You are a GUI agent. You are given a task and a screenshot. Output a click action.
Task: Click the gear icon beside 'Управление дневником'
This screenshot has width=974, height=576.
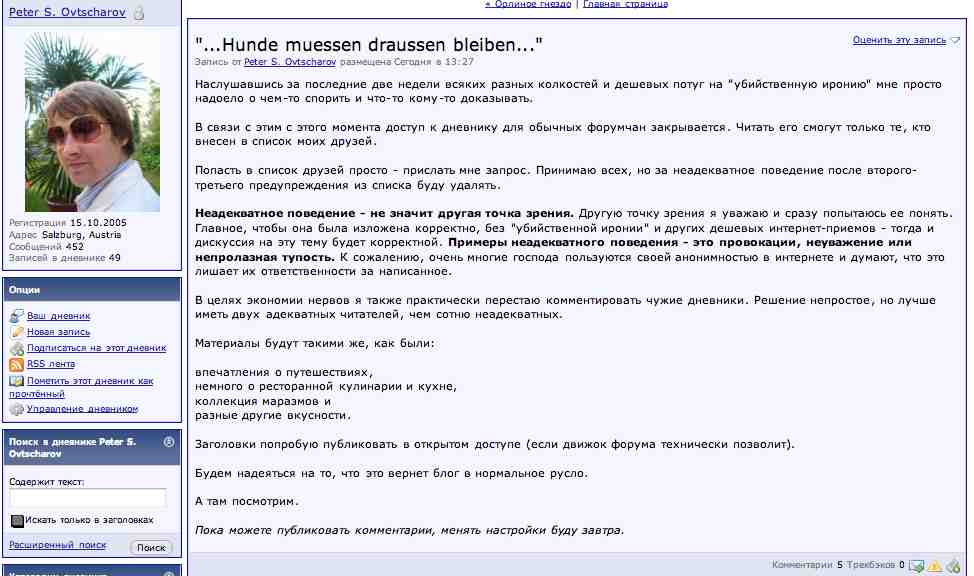coord(16,409)
